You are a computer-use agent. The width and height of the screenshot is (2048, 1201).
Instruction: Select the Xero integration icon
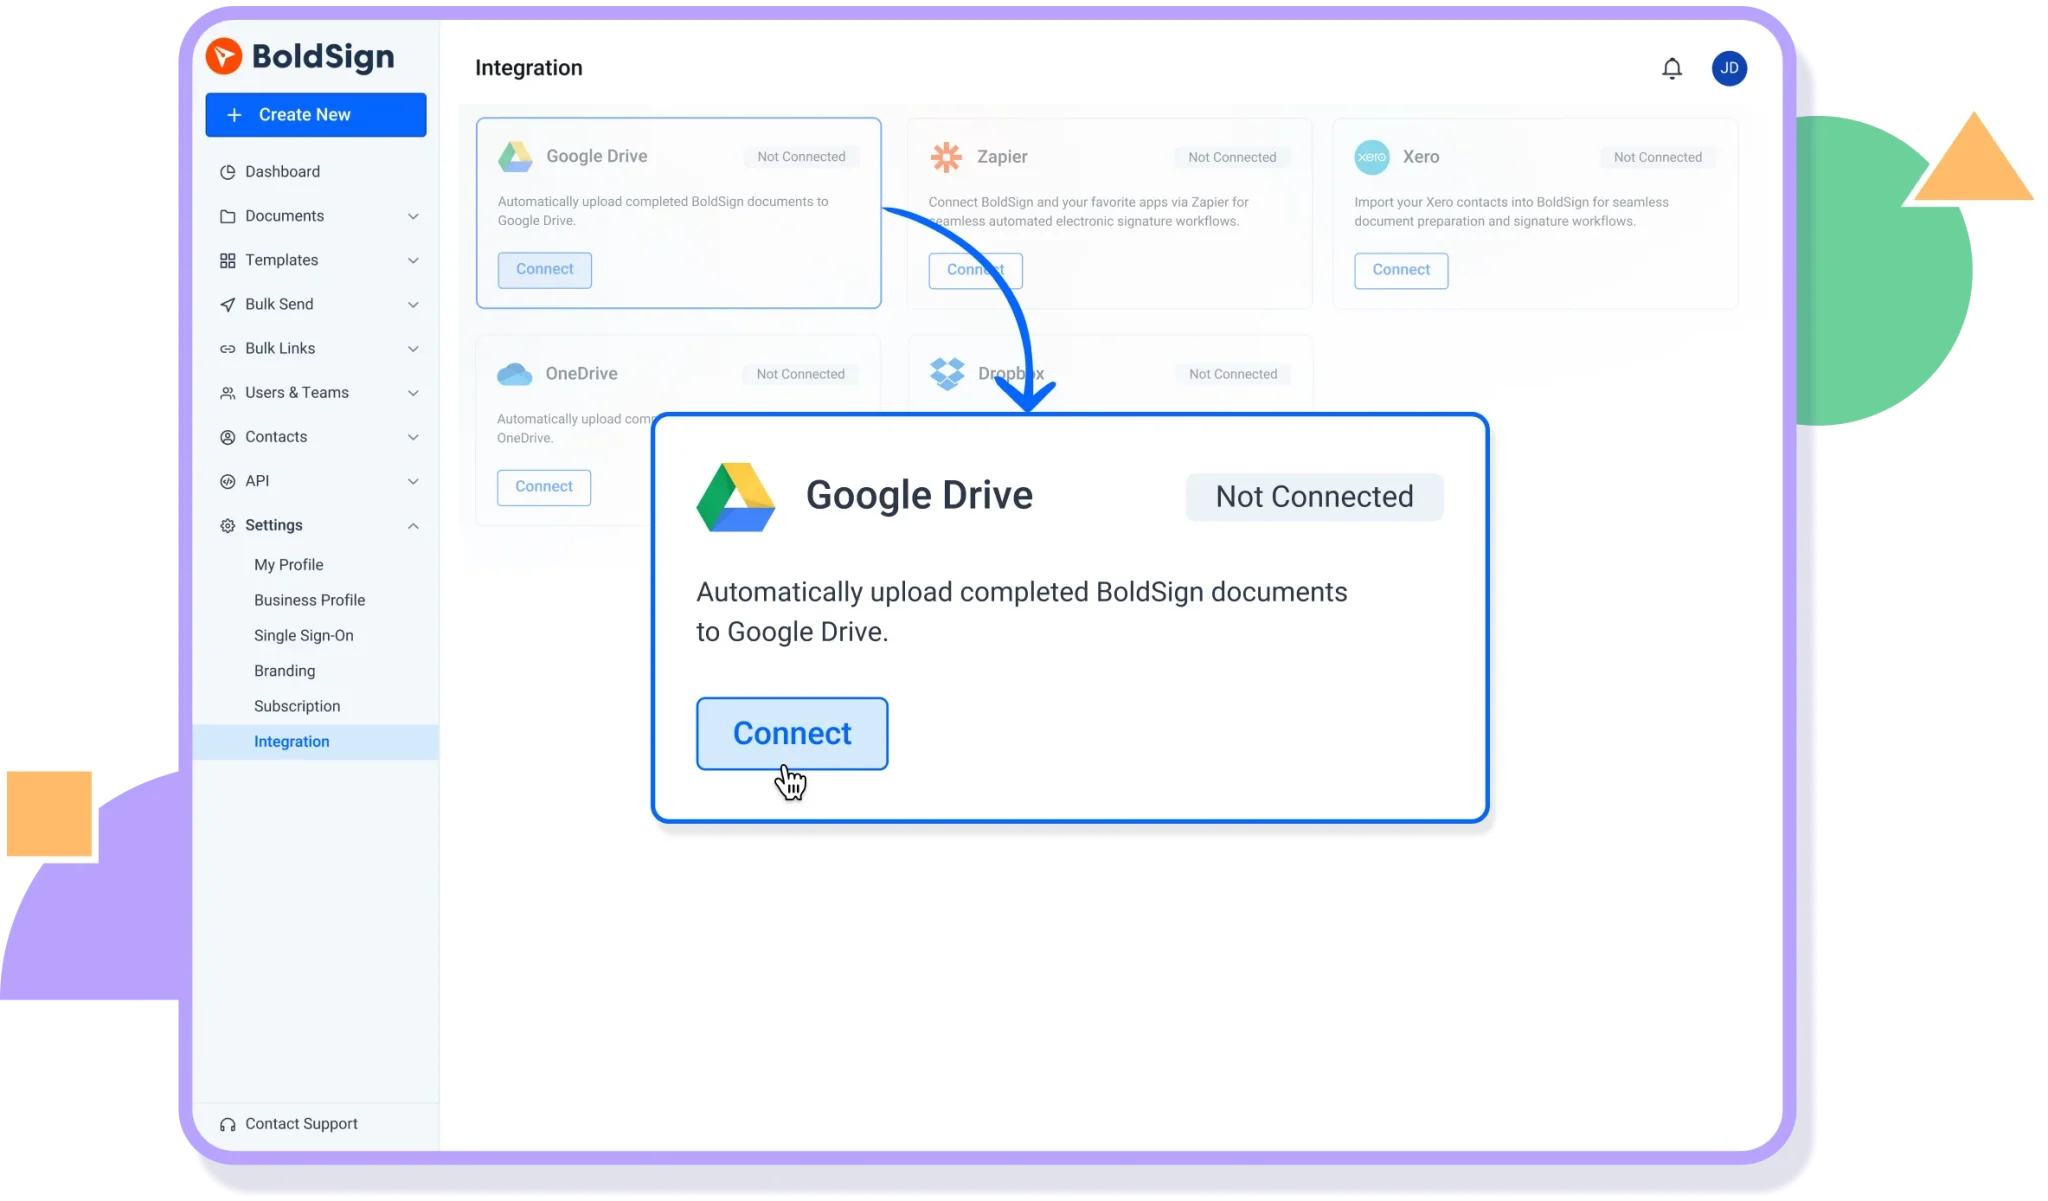(x=1372, y=157)
